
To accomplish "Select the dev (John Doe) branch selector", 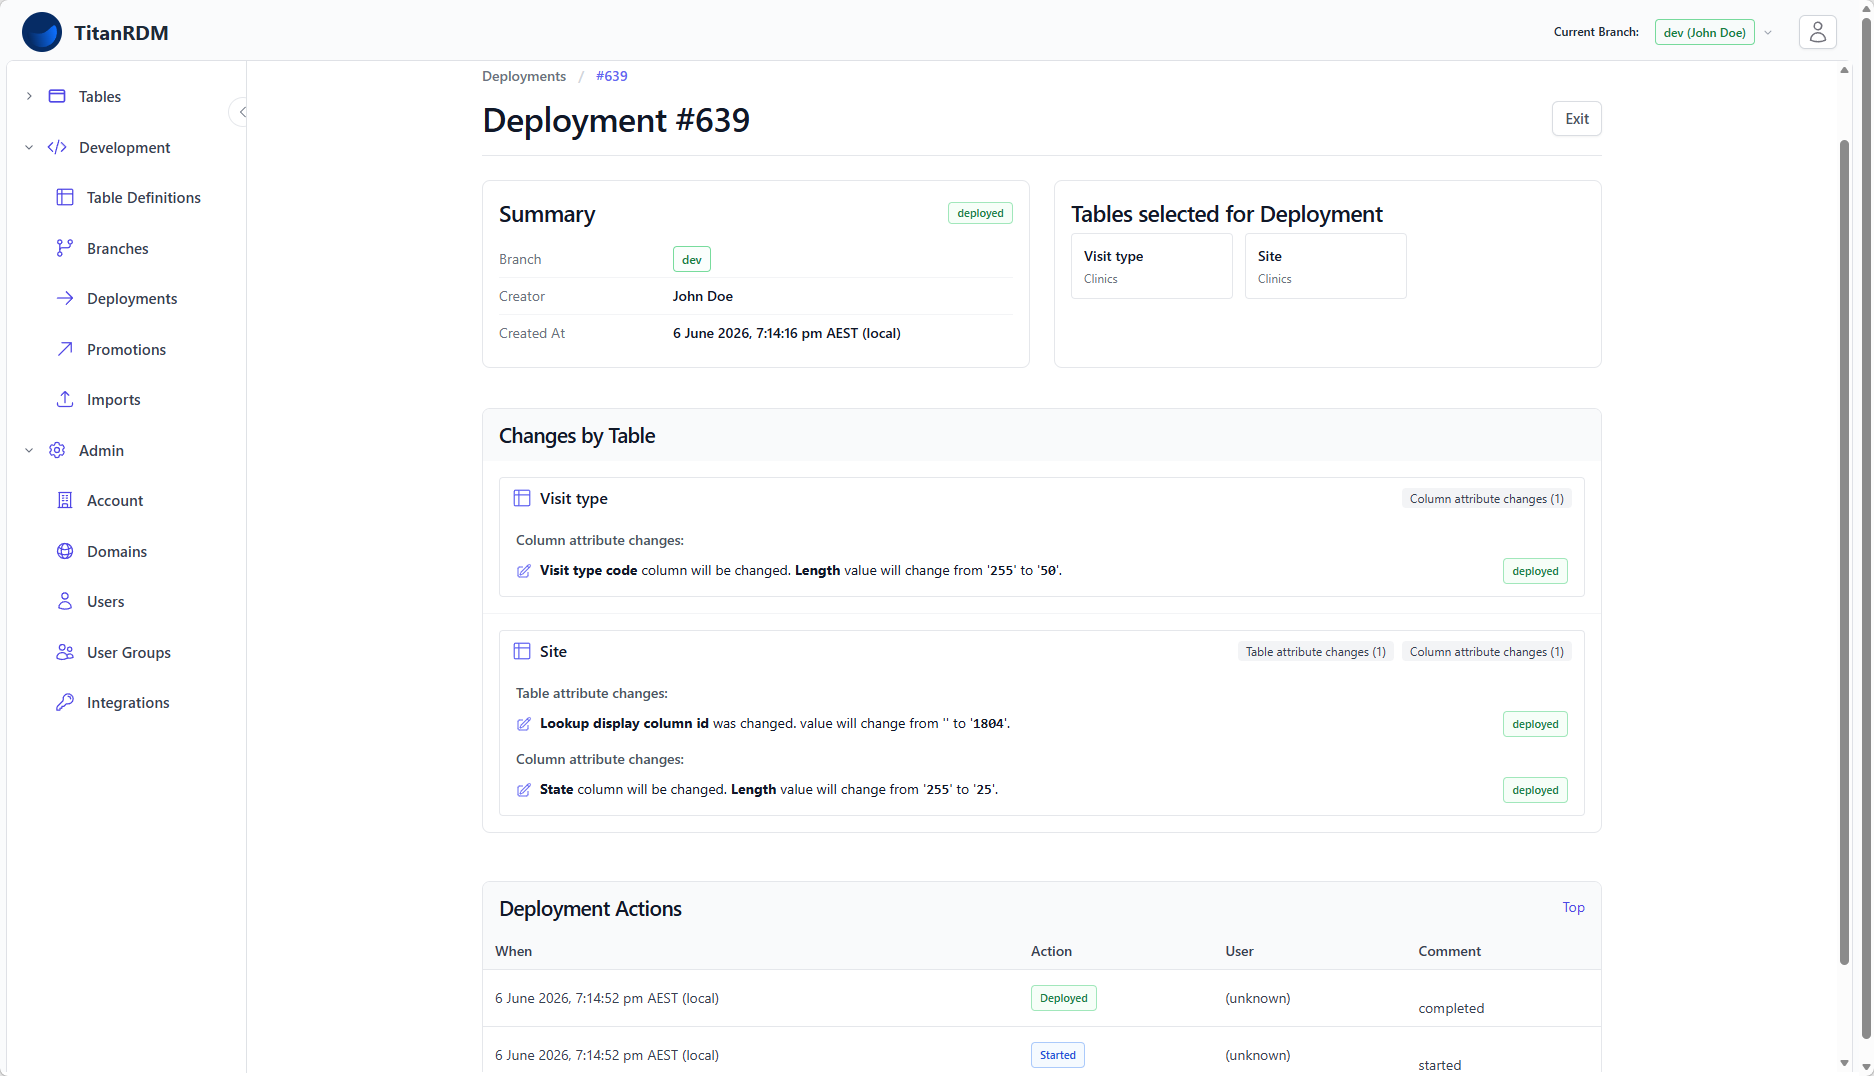I will coord(1704,32).
